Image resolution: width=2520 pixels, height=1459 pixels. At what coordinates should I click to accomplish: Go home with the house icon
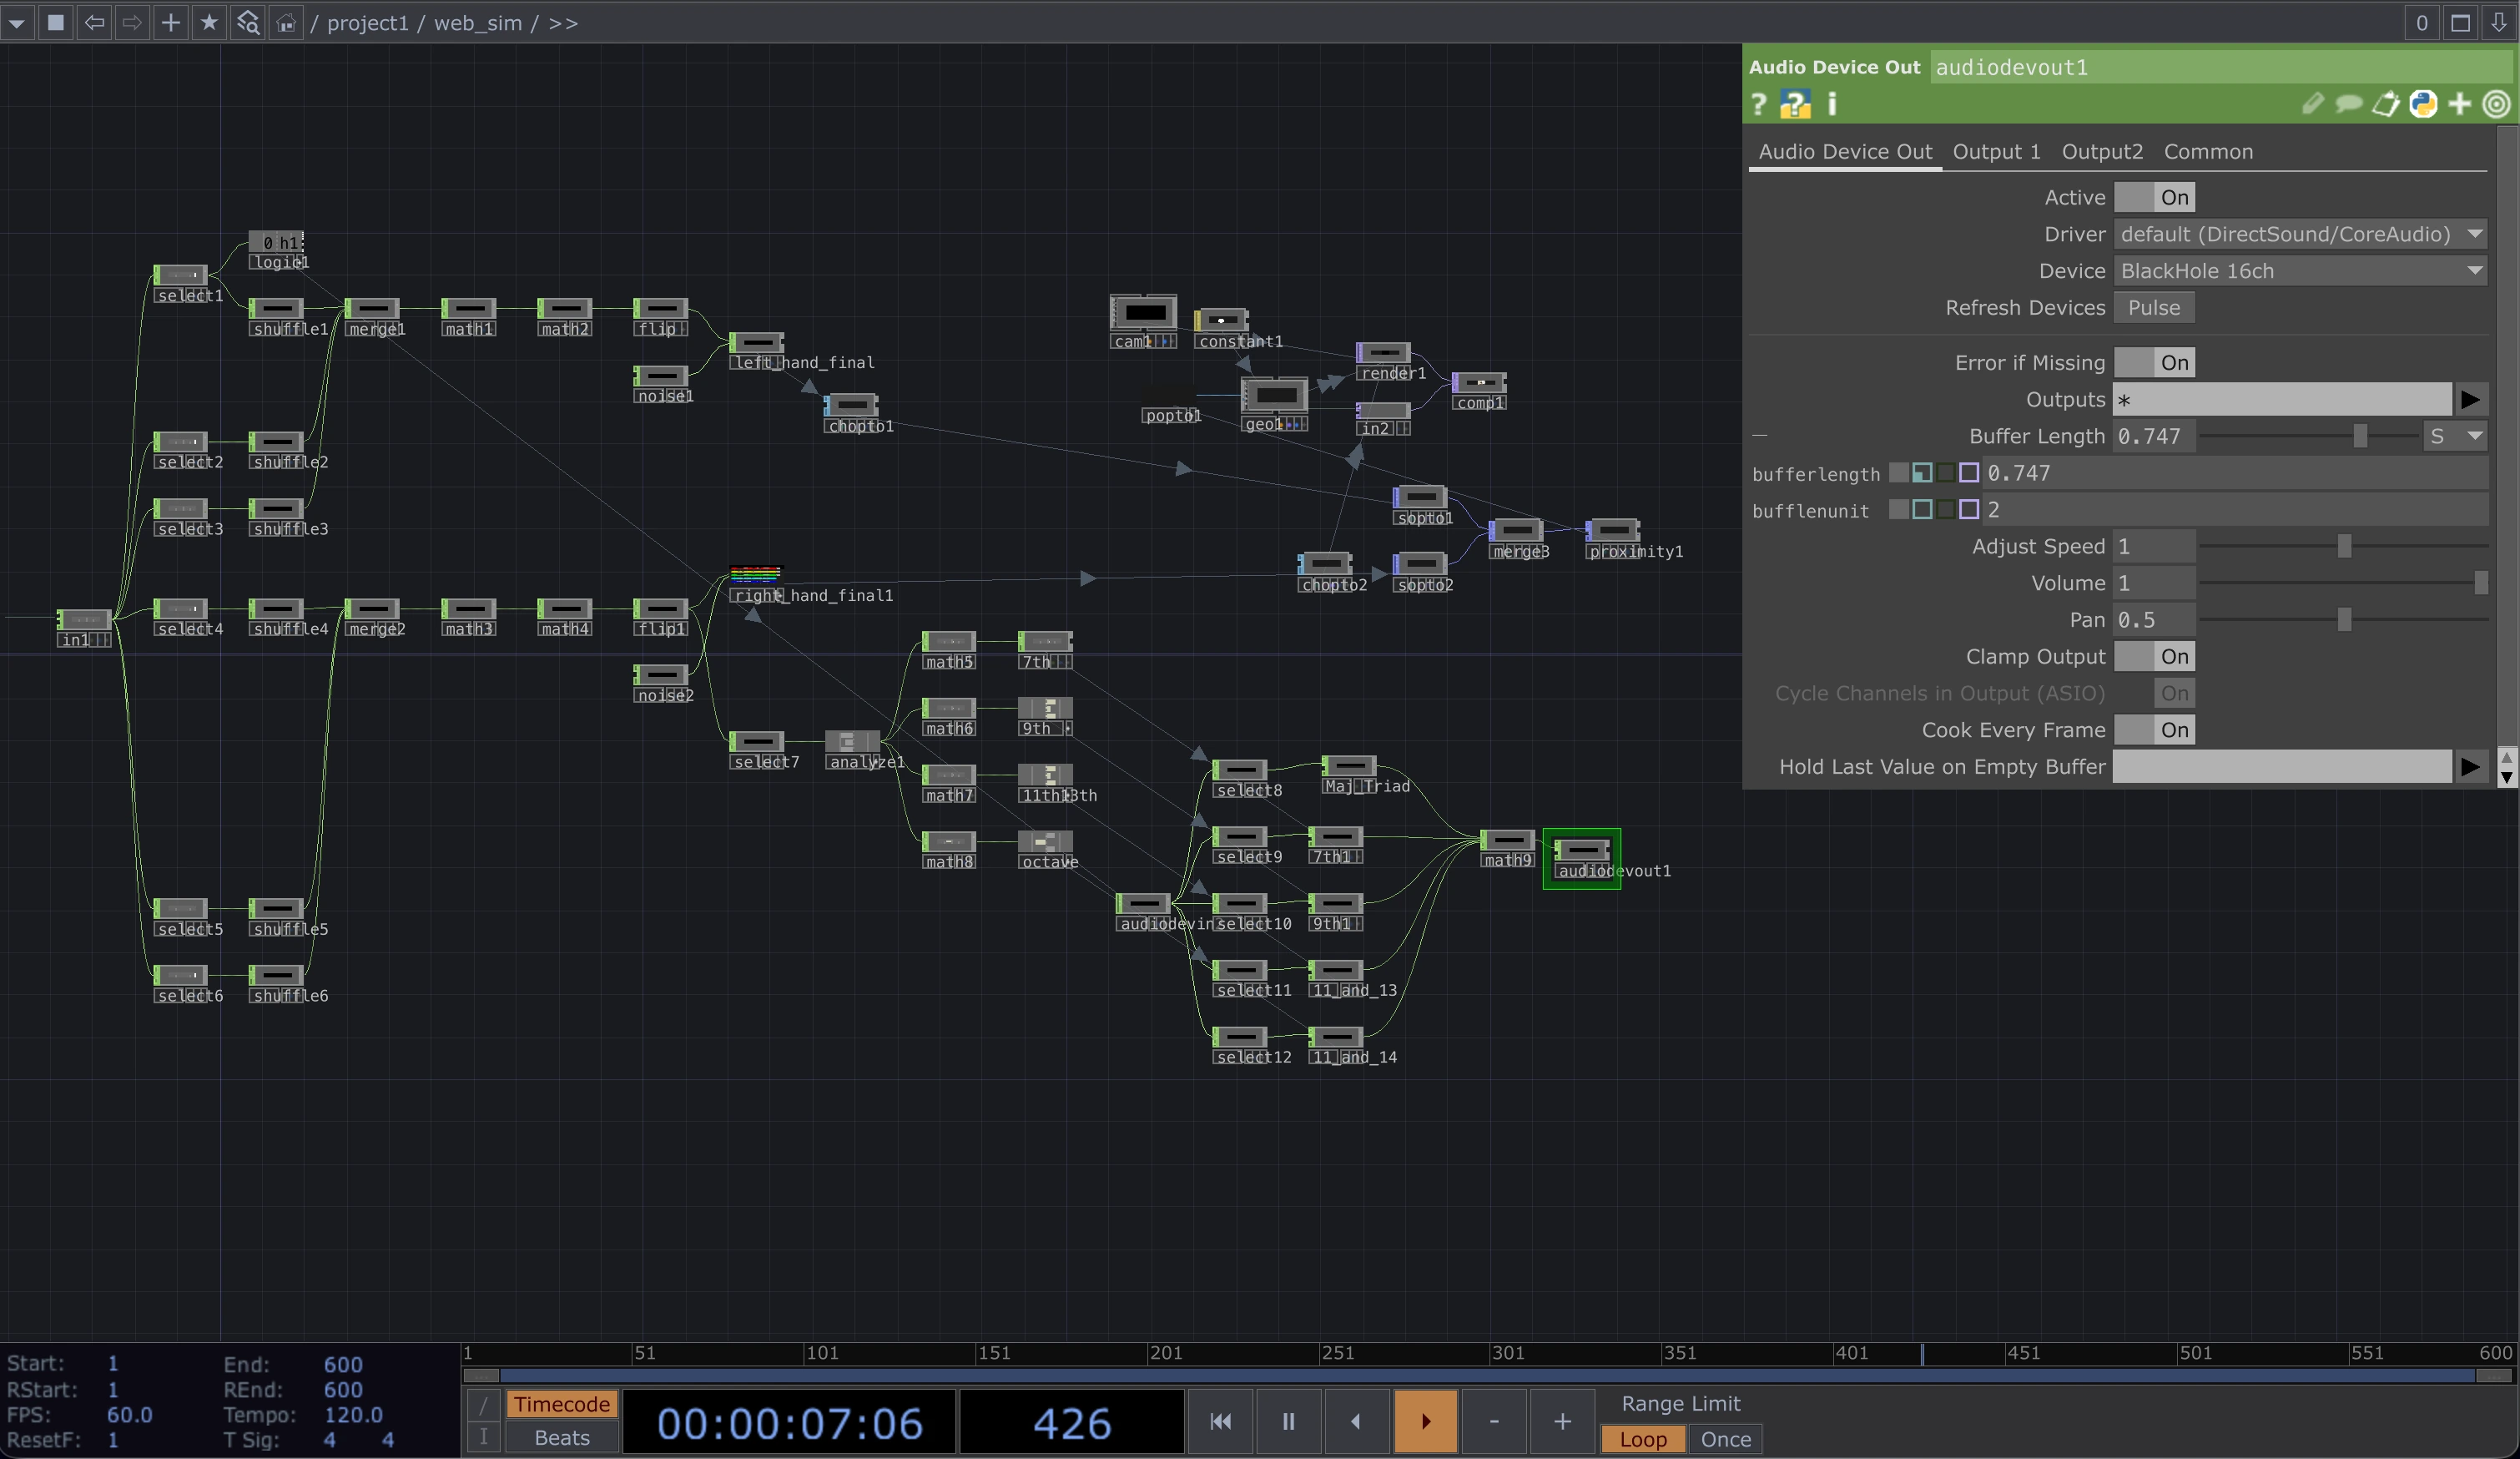pos(286,22)
